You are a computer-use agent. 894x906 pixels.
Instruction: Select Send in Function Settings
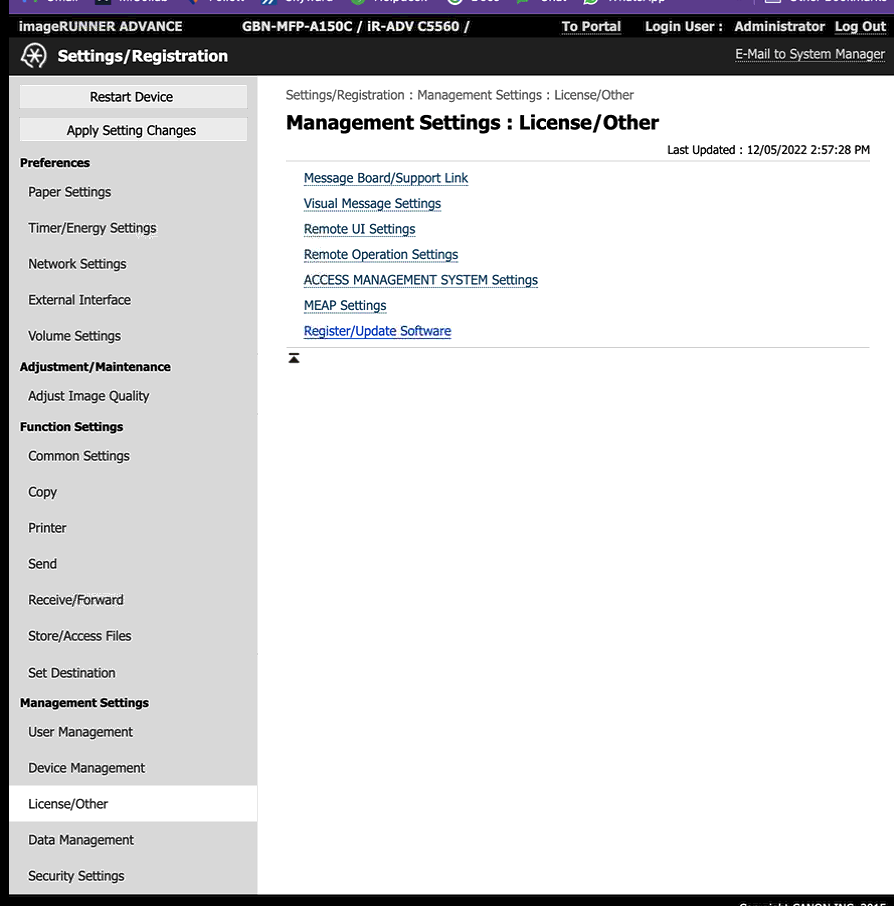point(42,564)
